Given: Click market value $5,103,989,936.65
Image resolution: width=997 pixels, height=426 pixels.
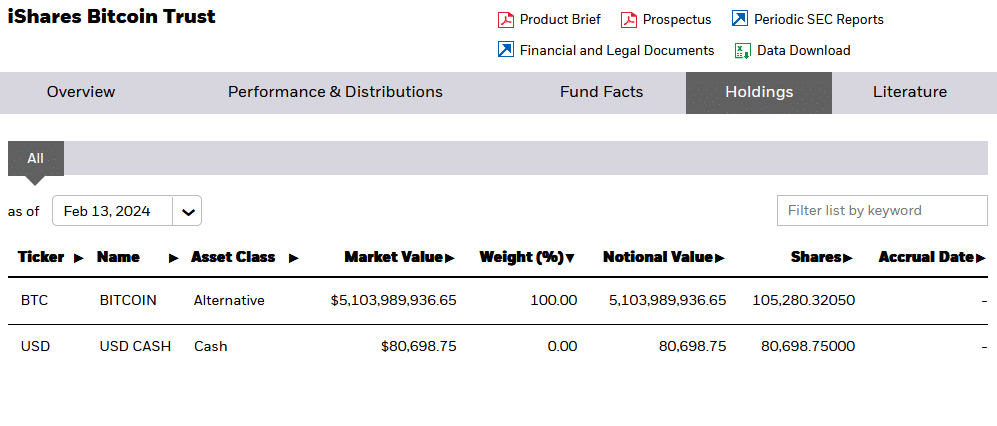Looking at the screenshot, I should [394, 300].
